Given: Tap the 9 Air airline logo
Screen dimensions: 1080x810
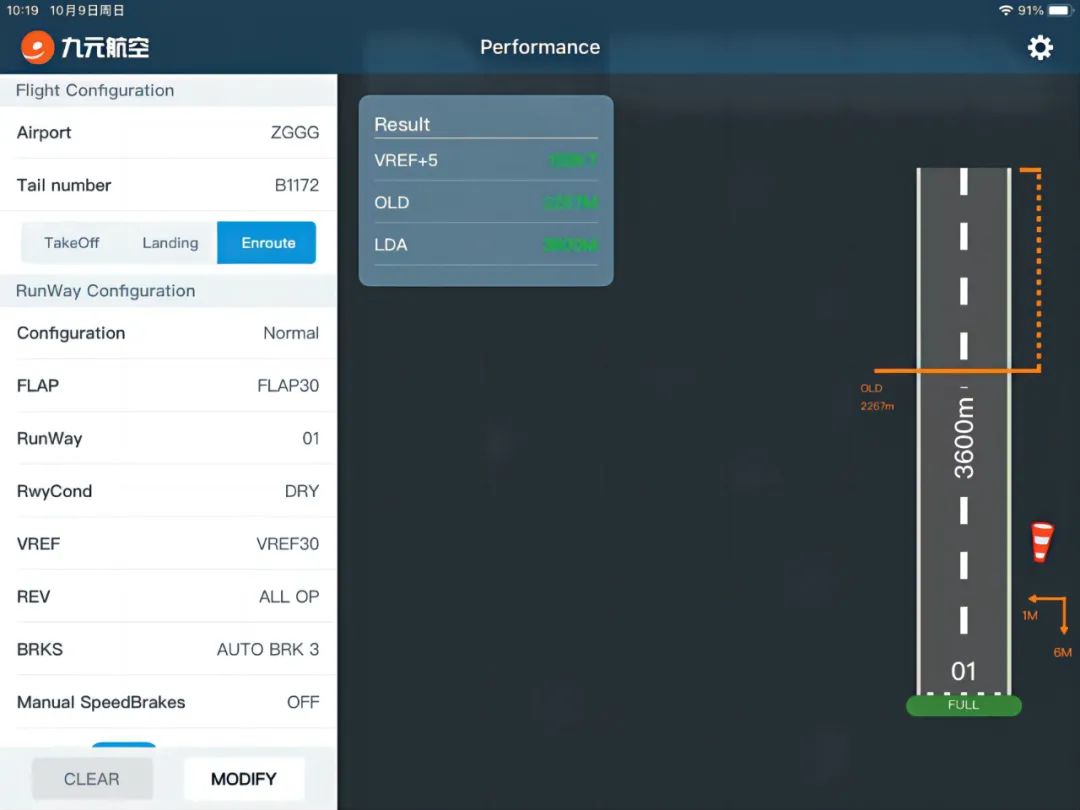Looking at the screenshot, I should (86, 47).
